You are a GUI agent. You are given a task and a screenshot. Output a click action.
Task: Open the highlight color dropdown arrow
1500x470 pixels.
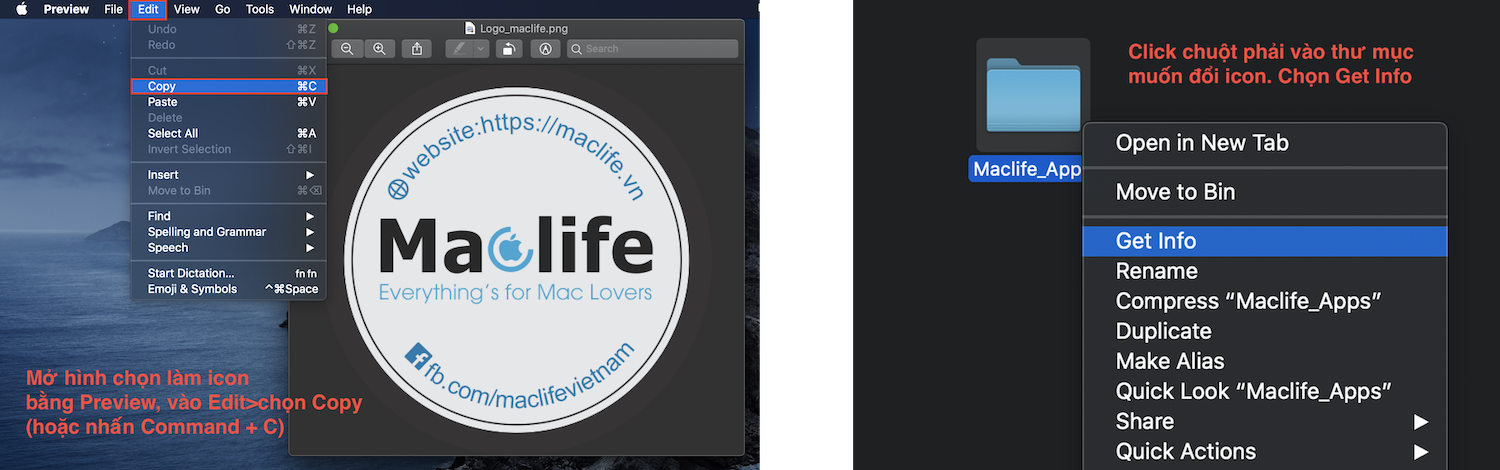coord(481,49)
